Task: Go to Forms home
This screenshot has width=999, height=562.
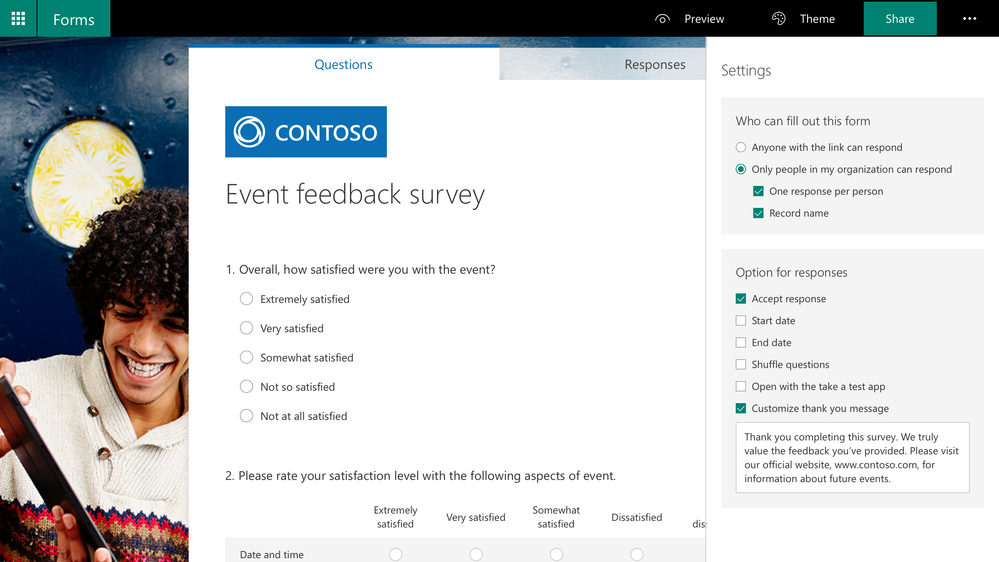Action: point(73,19)
